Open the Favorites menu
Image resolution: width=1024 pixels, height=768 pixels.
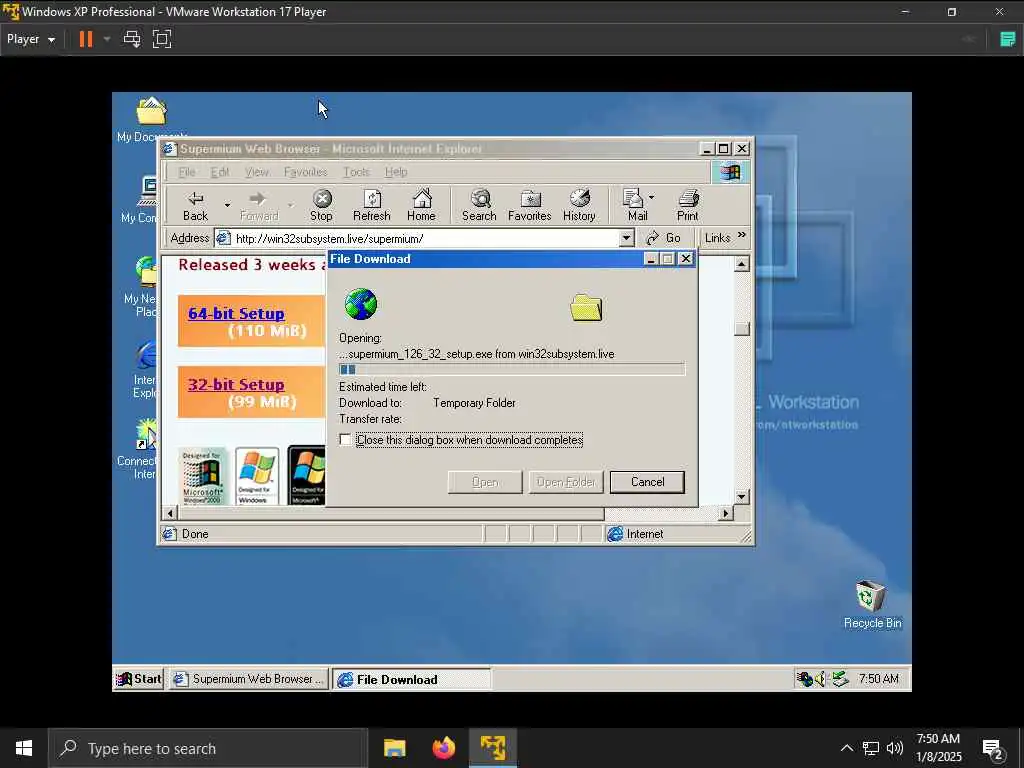(306, 172)
